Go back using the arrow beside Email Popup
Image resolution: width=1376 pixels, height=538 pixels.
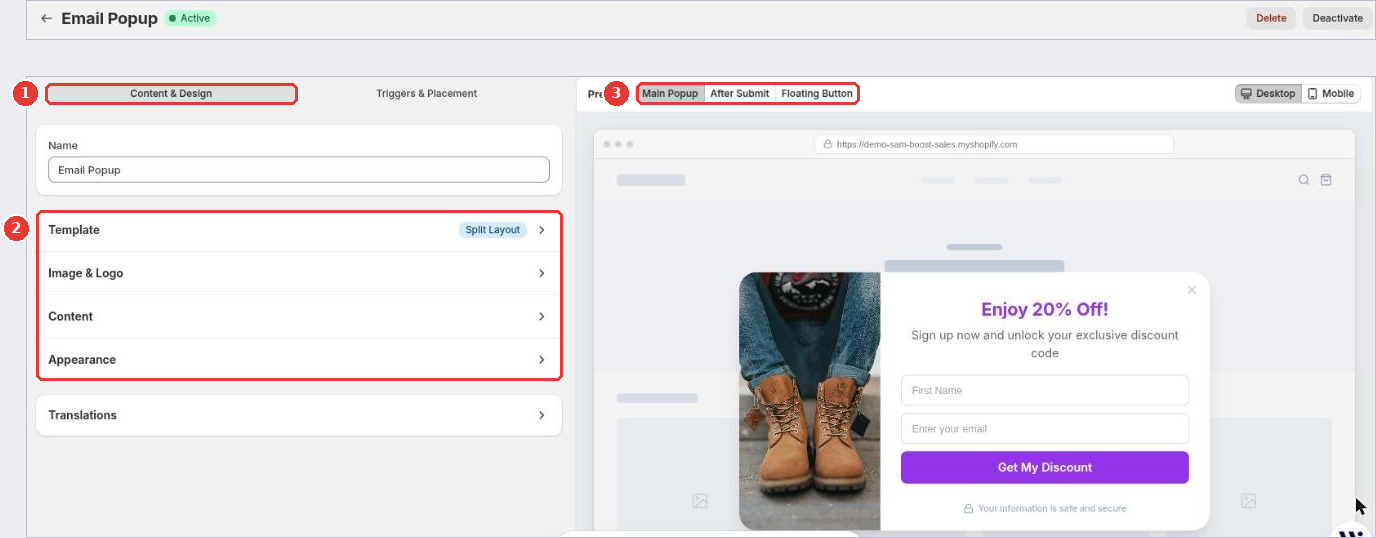tap(46, 18)
